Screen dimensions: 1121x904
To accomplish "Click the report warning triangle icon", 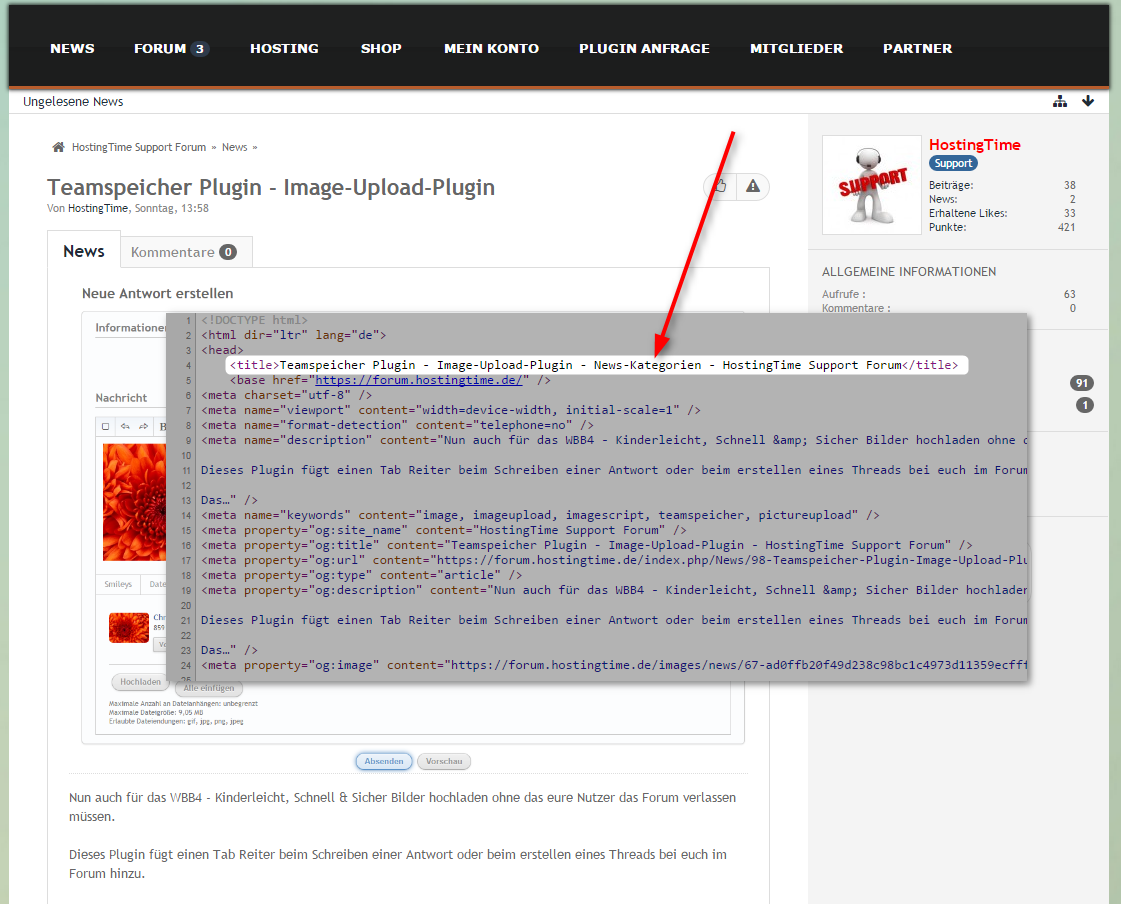I will pyautogui.click(x=753, y=186).
